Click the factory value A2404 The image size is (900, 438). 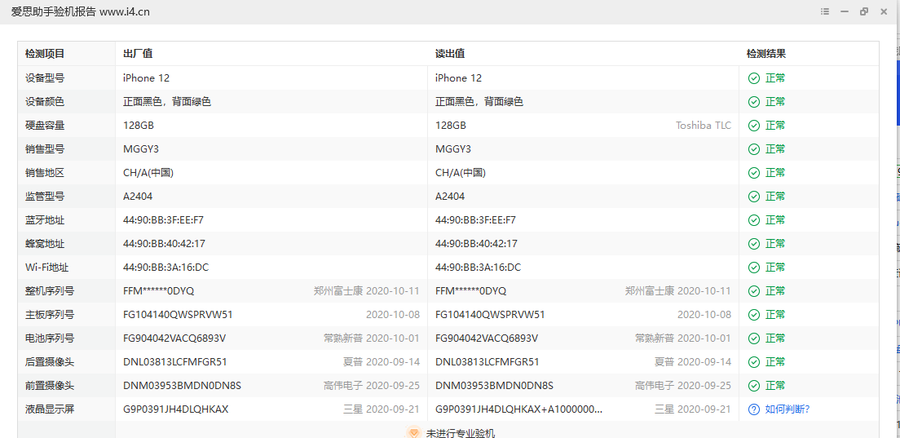[138, 196]
